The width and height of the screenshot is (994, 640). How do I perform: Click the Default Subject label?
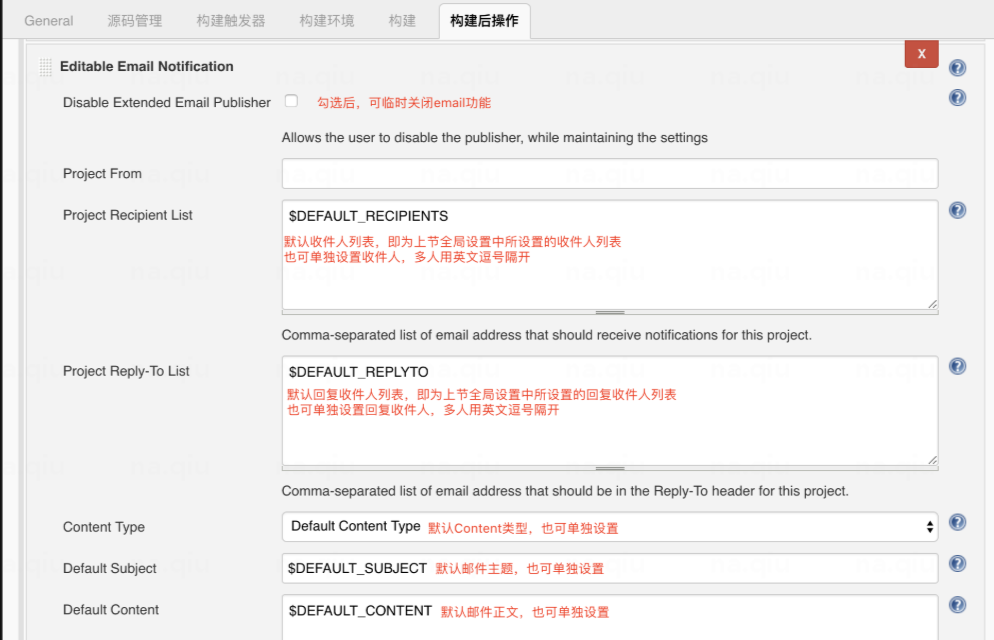tap(110, 568)
